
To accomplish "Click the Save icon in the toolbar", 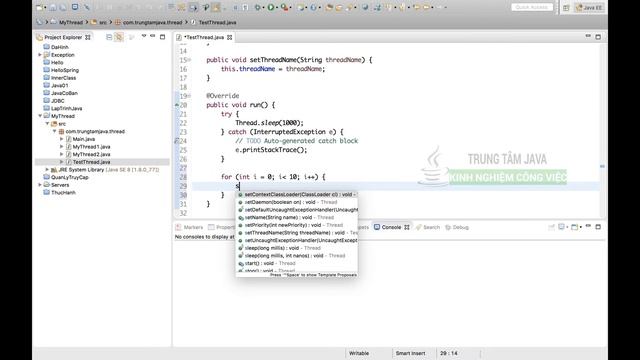I will (53, 7).
